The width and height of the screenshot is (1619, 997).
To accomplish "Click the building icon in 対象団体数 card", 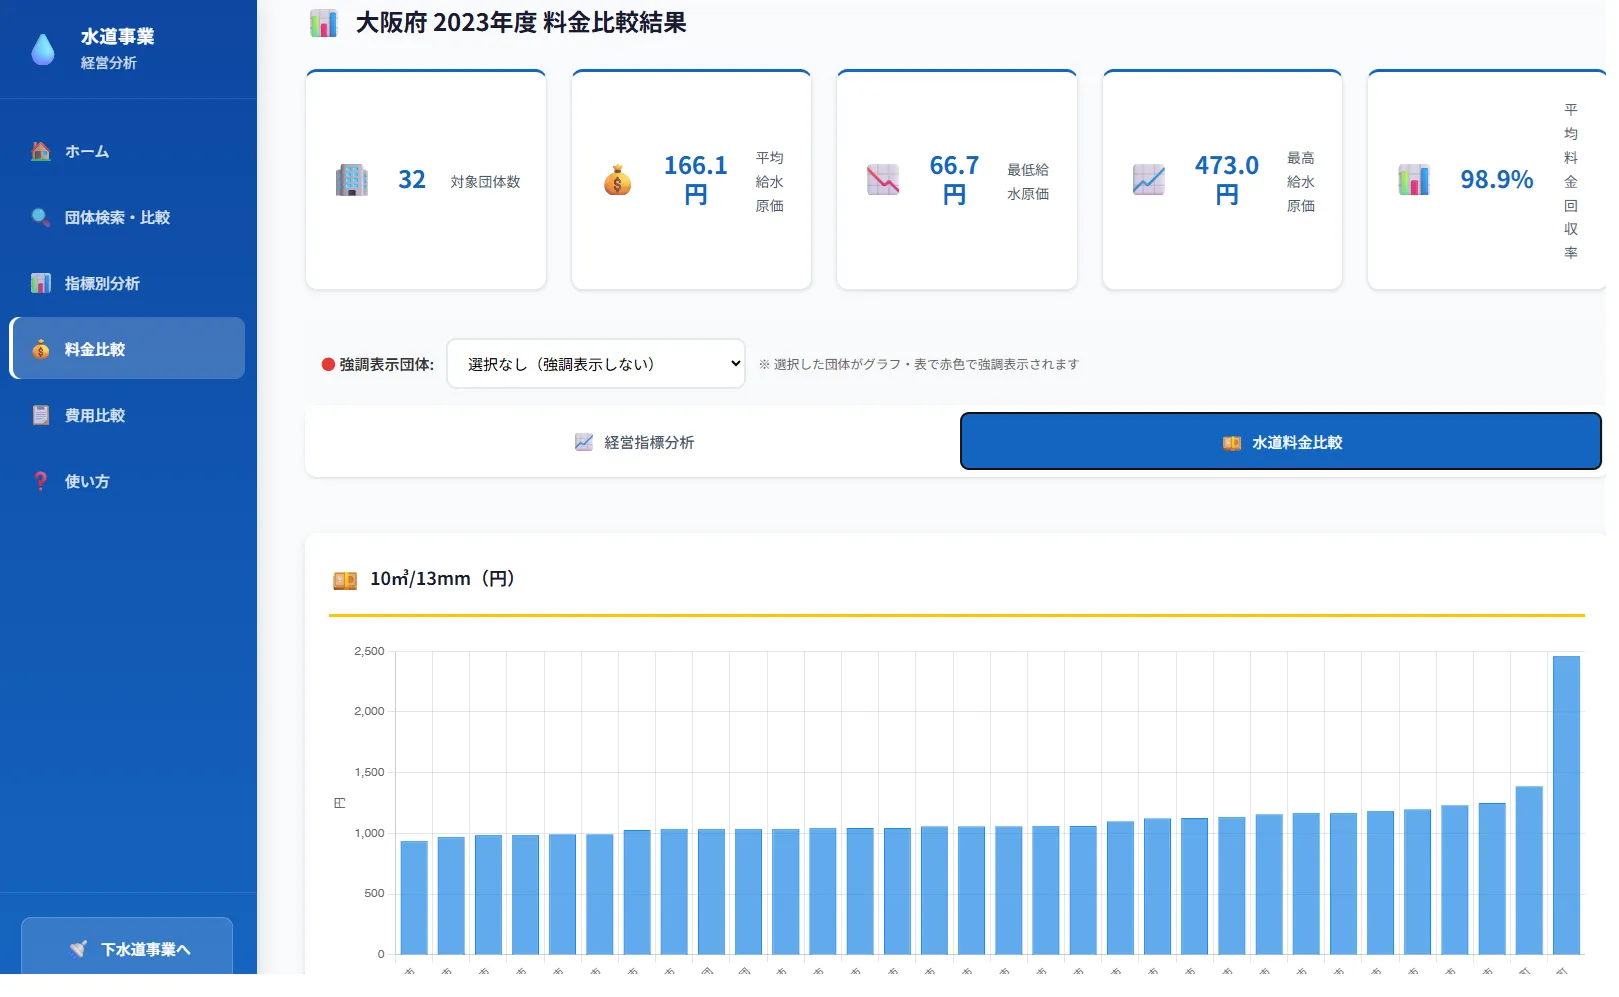I will [352, 180].
